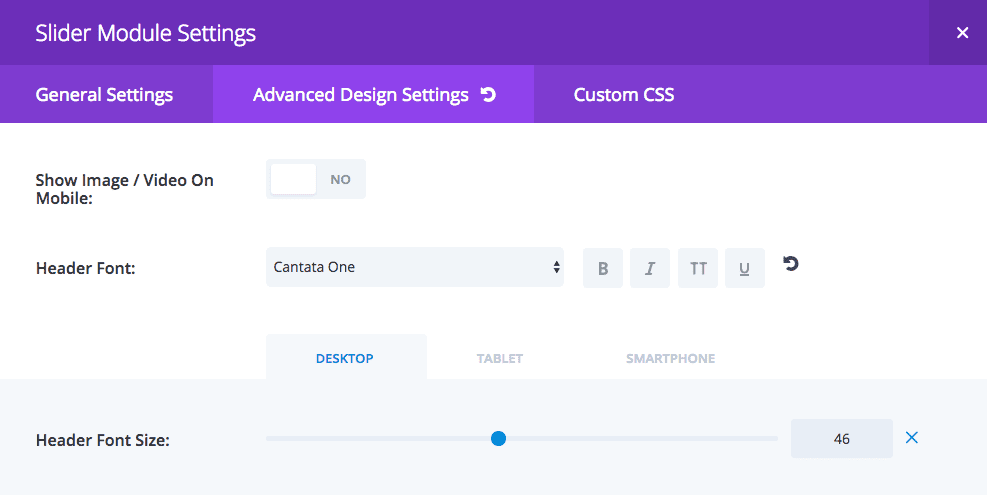The image size is (987, 495).
Task: Click the NO label on mobile toggle
Action: coord(341,179)
